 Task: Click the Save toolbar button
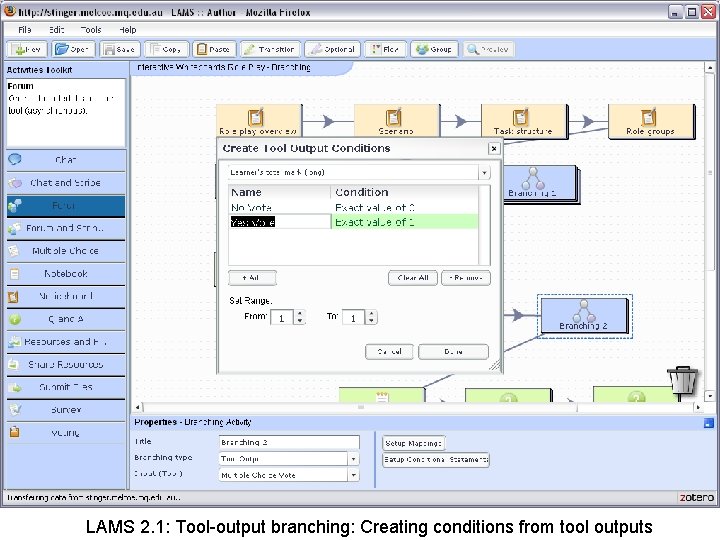pyautogui.click(x=119, y=49)
